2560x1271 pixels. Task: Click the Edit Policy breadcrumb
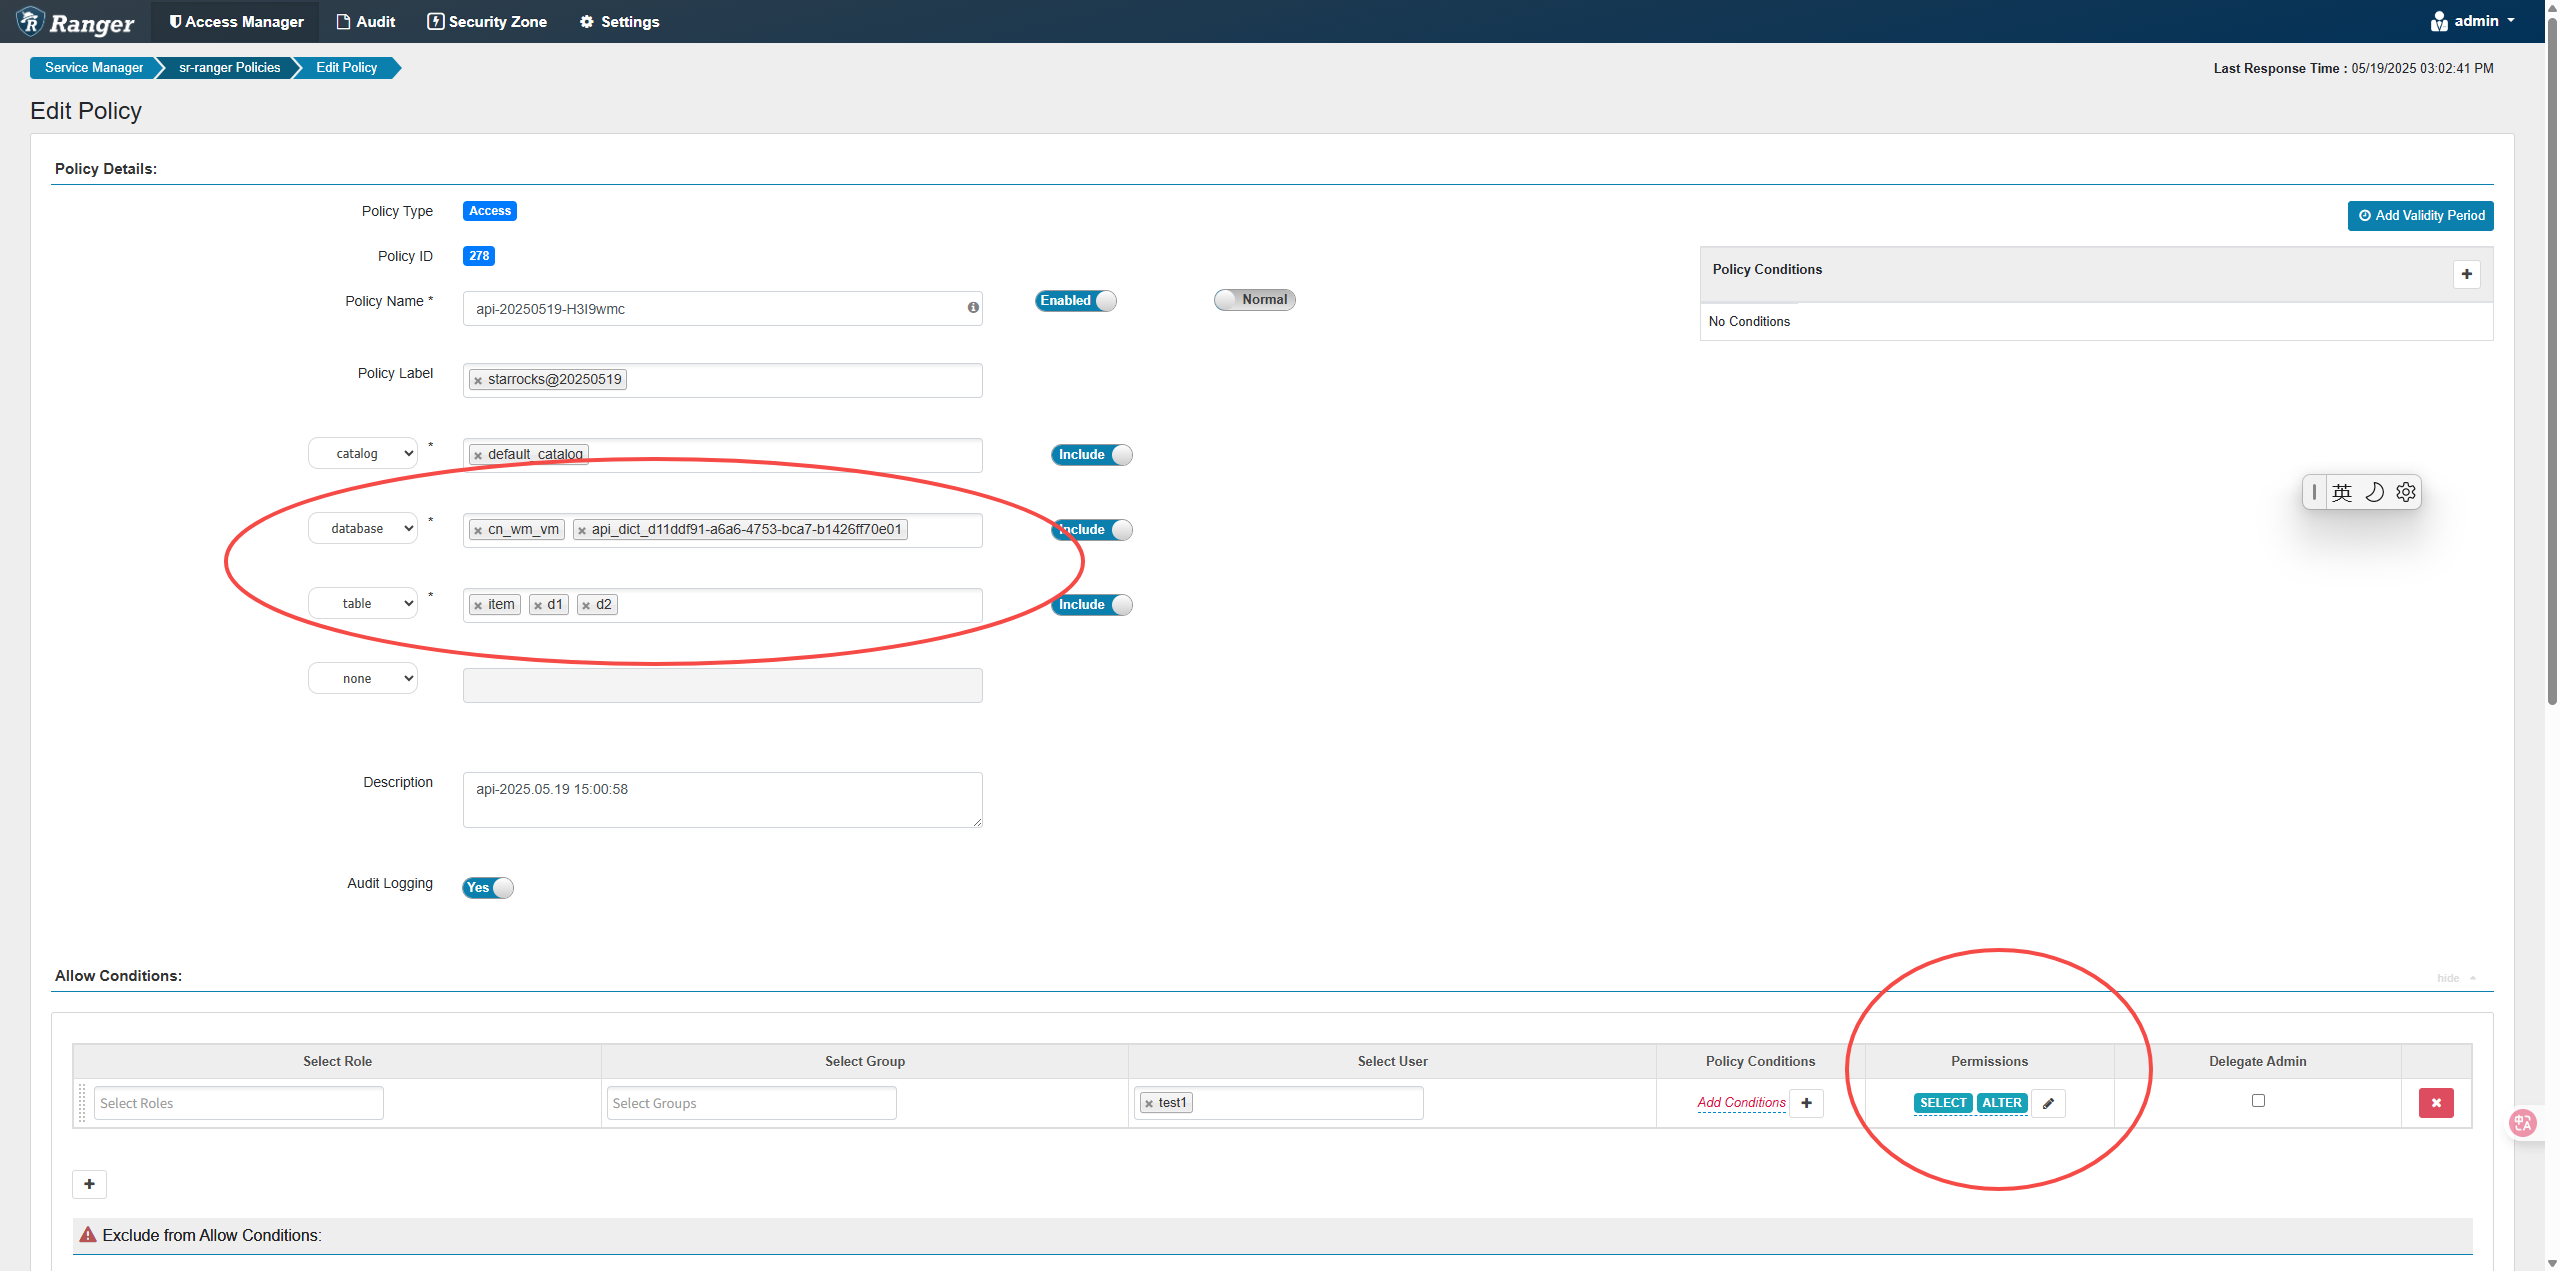pyautogui.click(x=347, y=67)
